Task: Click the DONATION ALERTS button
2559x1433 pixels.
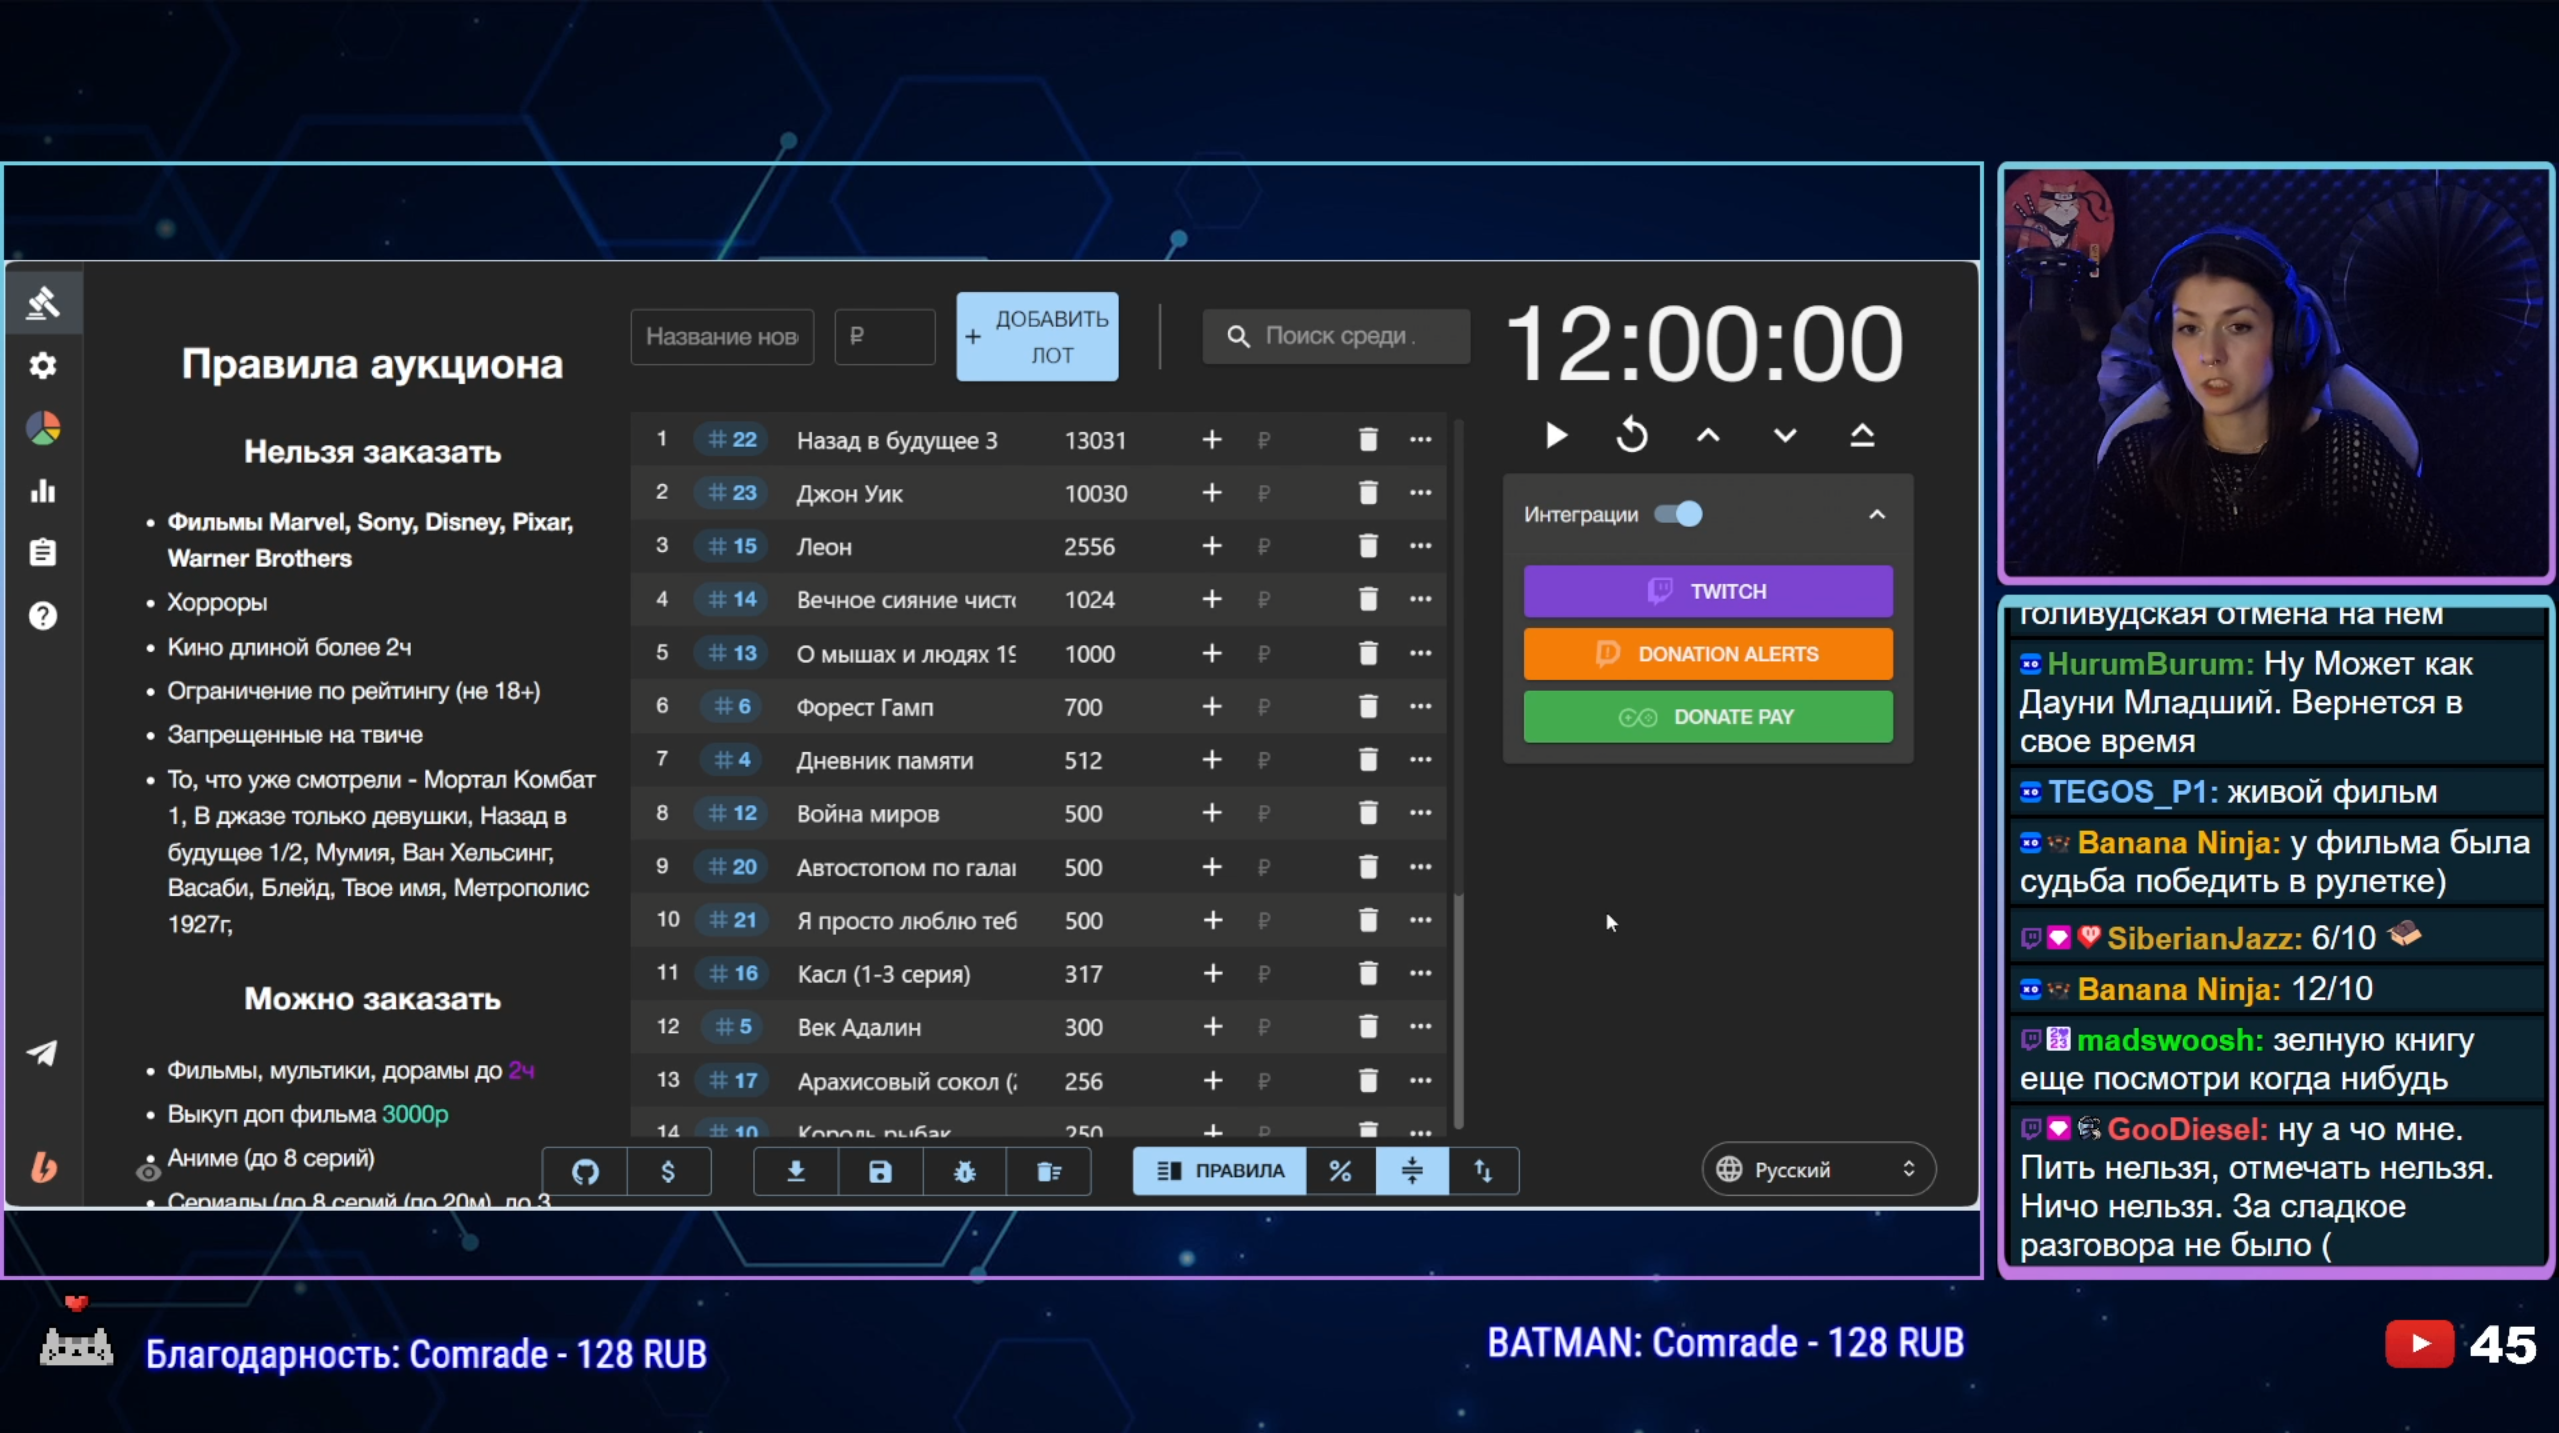Action: pyautogui.click(x=1707, y=654)
